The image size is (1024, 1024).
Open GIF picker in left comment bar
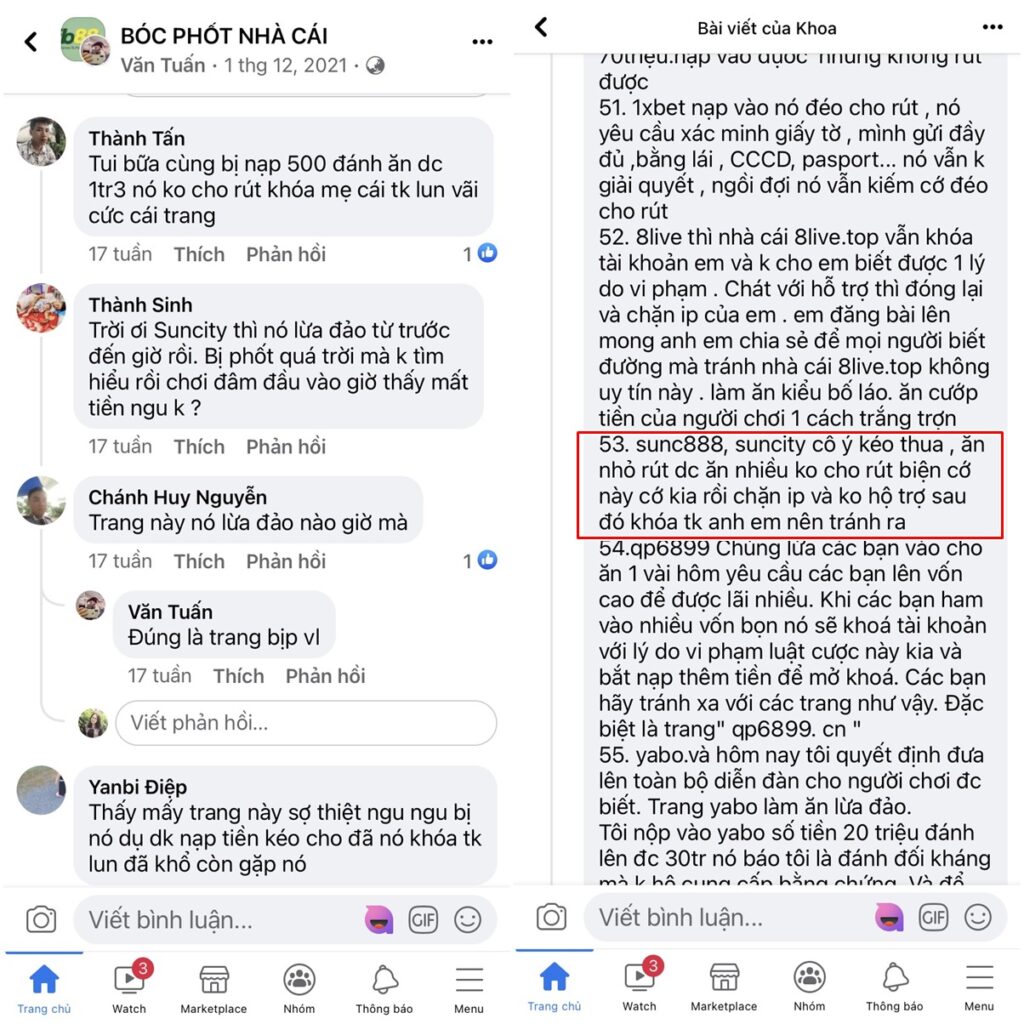tap(423, 920)
